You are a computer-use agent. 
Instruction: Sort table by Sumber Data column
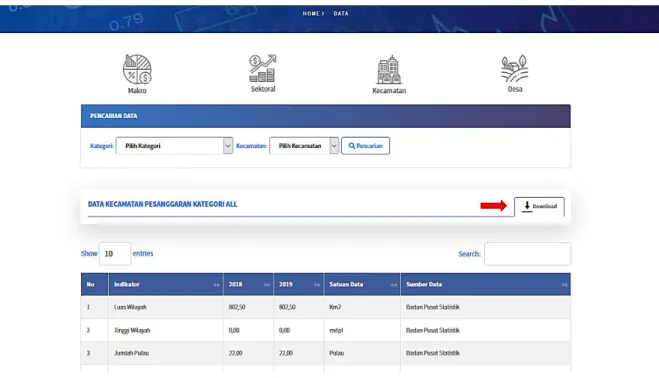pyautogui.click(x=486, y=285)
